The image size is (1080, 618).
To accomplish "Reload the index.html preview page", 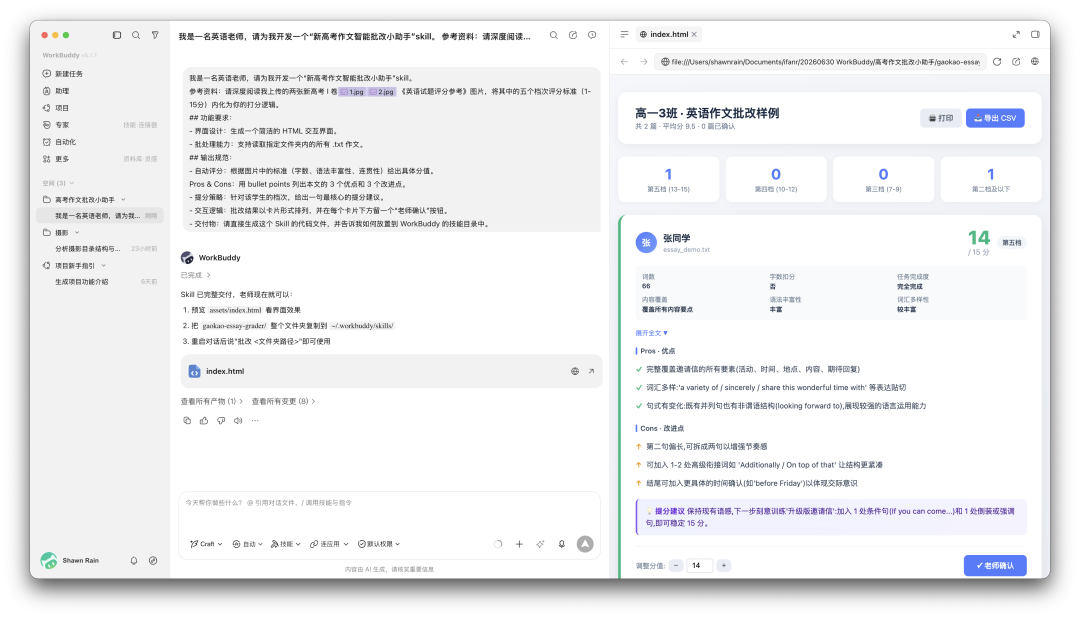I will pos(997,62).
